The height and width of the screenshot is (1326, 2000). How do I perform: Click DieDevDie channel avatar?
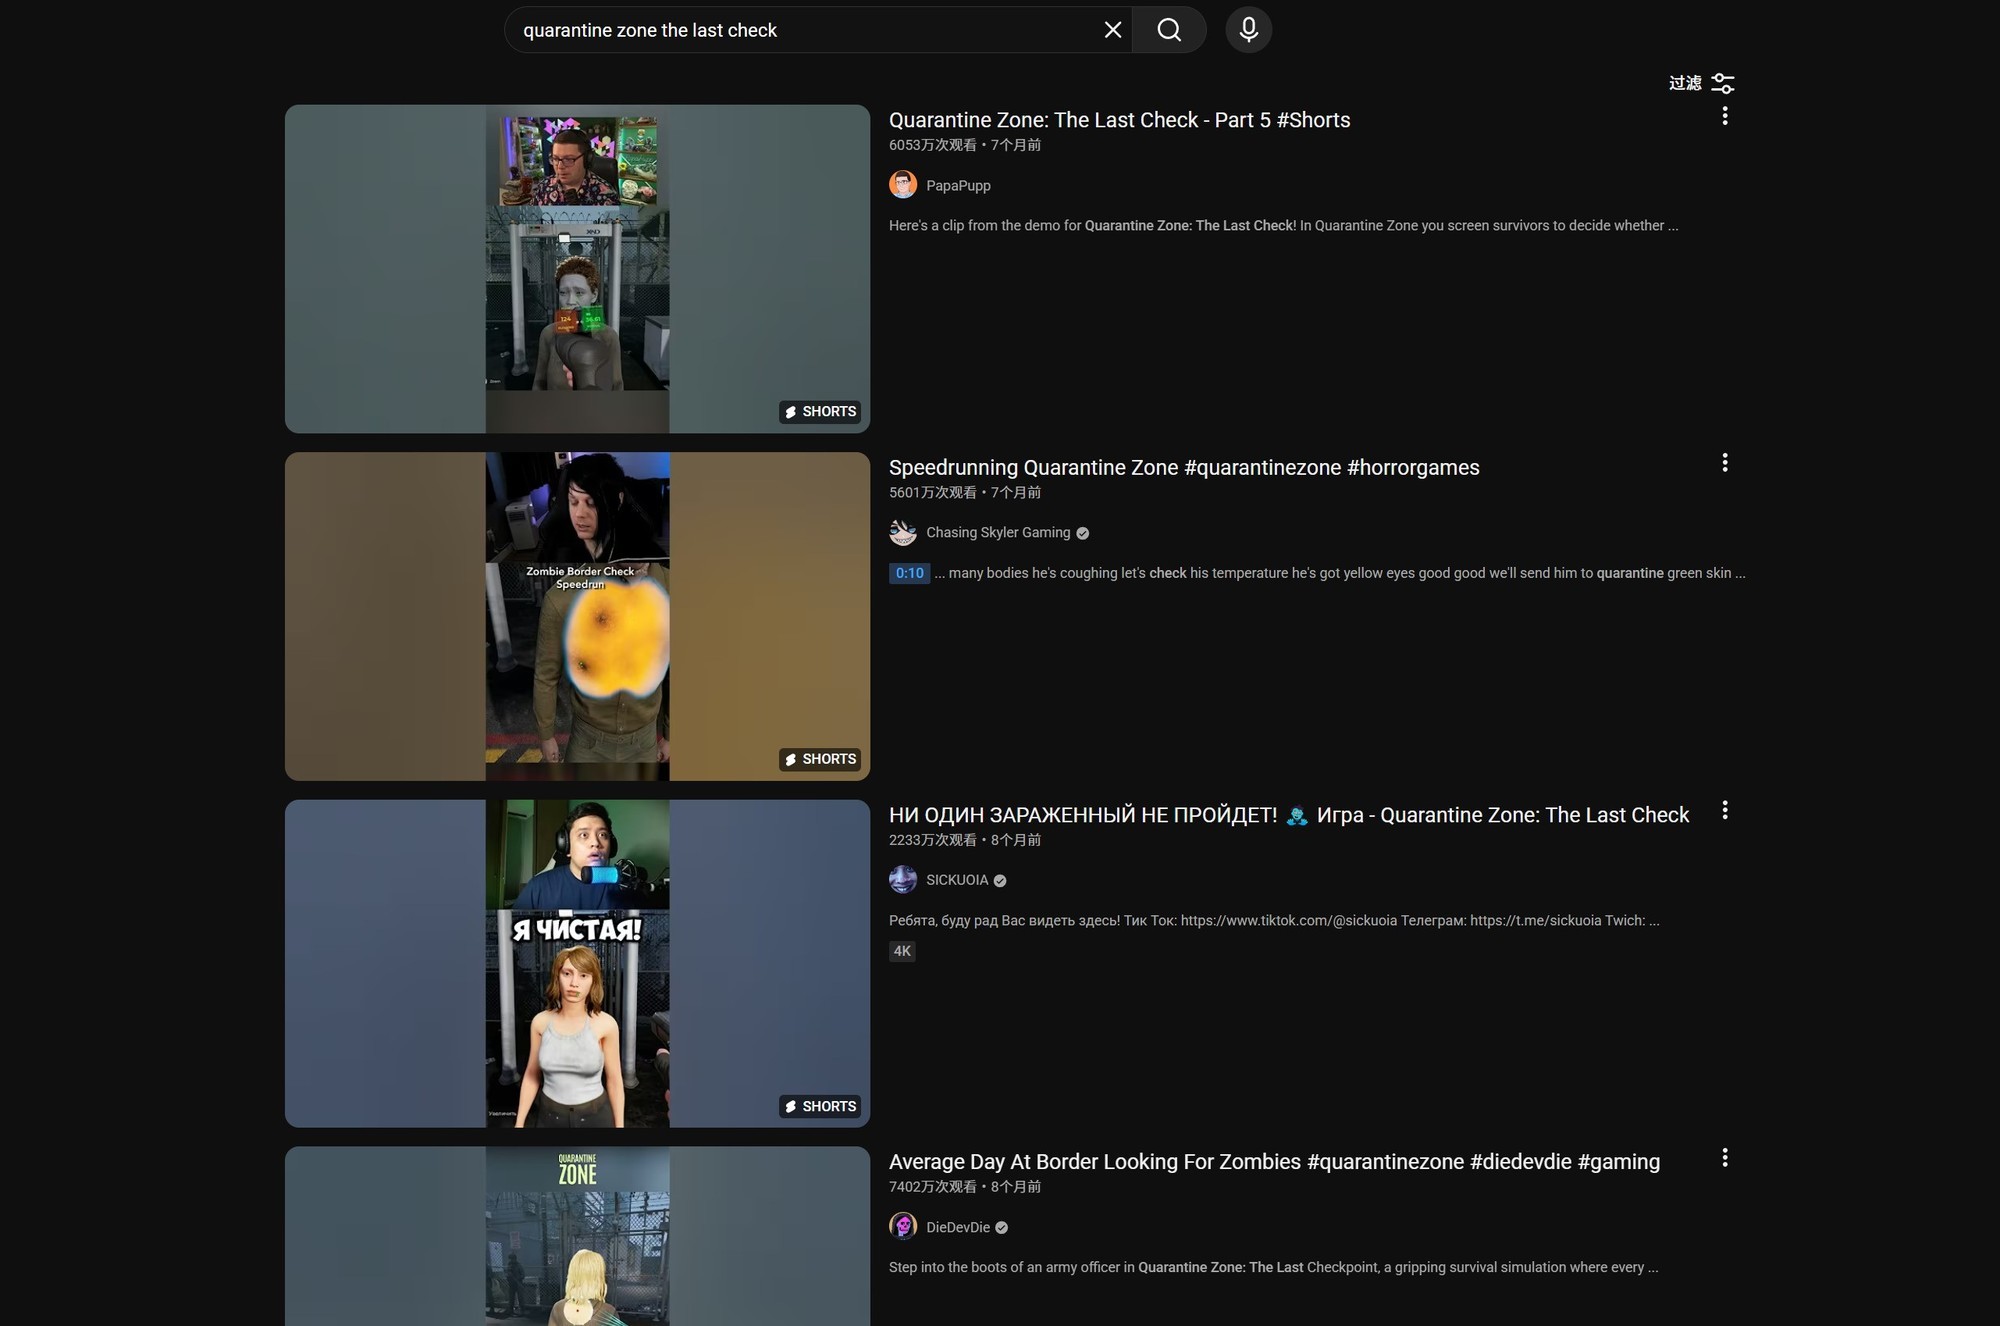pos(902,1227)
